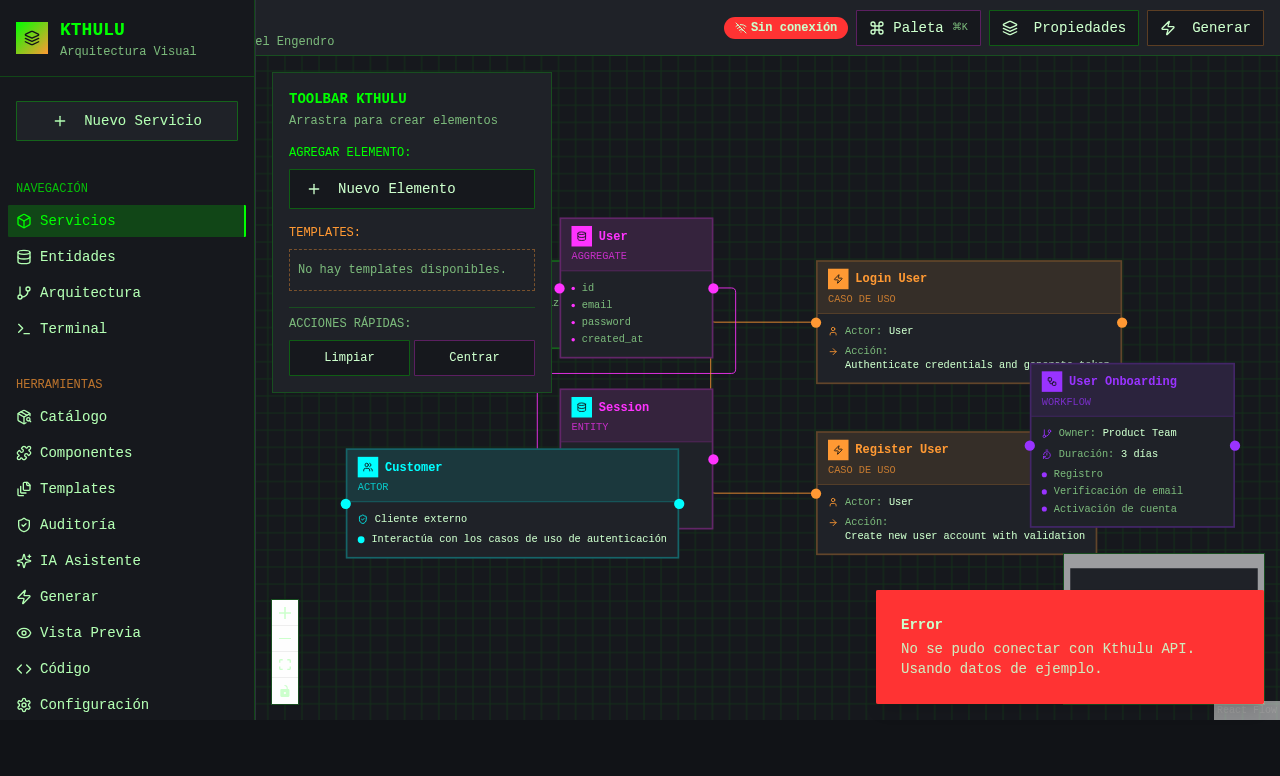Open the Paleta command palette
This screenshot has height=776, width=1280.
pyautogui.click(x=918, y=28)
